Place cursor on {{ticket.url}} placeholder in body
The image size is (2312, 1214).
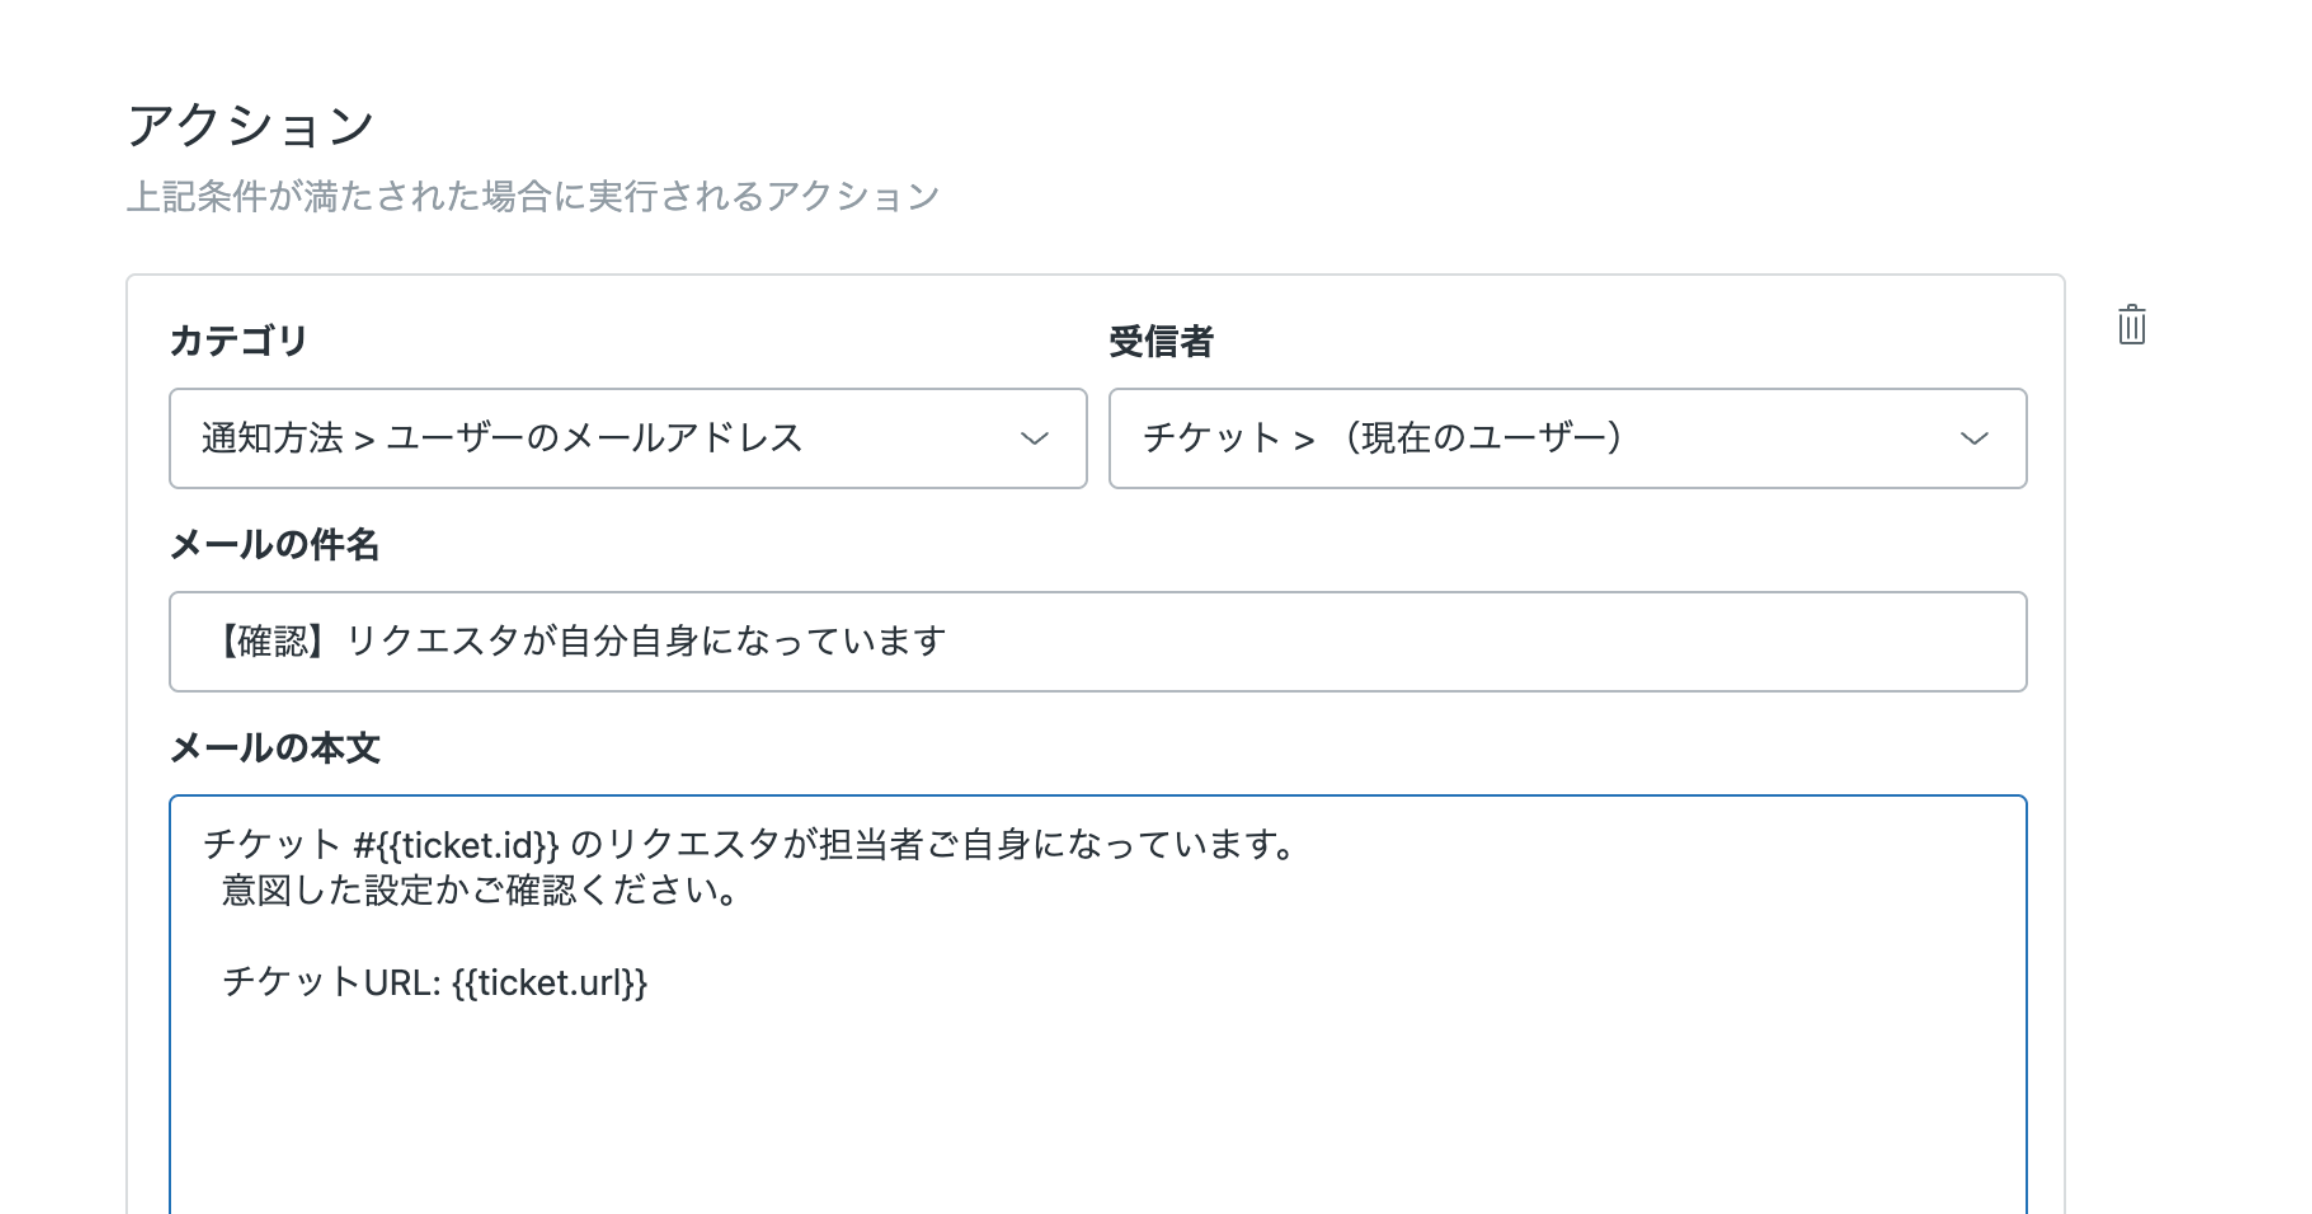point(550,983)
